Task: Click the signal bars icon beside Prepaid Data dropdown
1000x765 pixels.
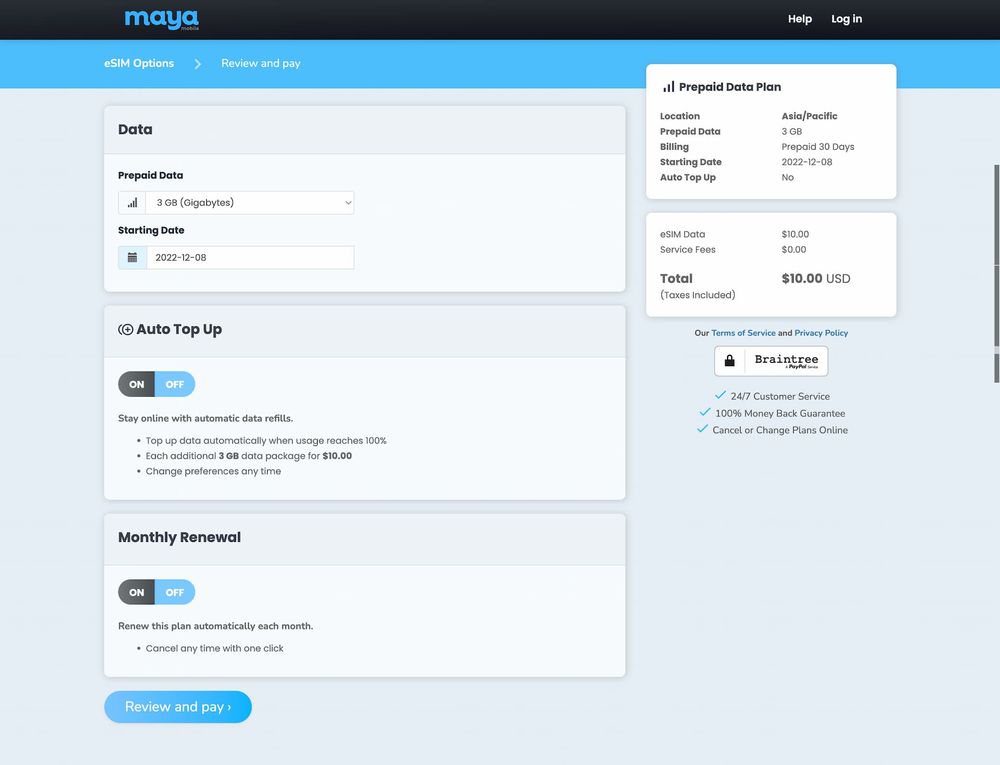Action: (132, 203)
